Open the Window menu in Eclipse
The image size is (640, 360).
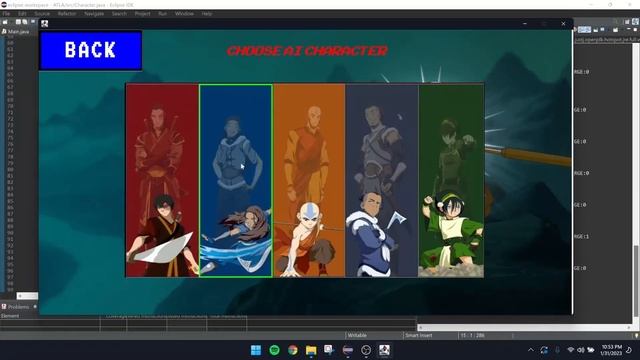184,13
